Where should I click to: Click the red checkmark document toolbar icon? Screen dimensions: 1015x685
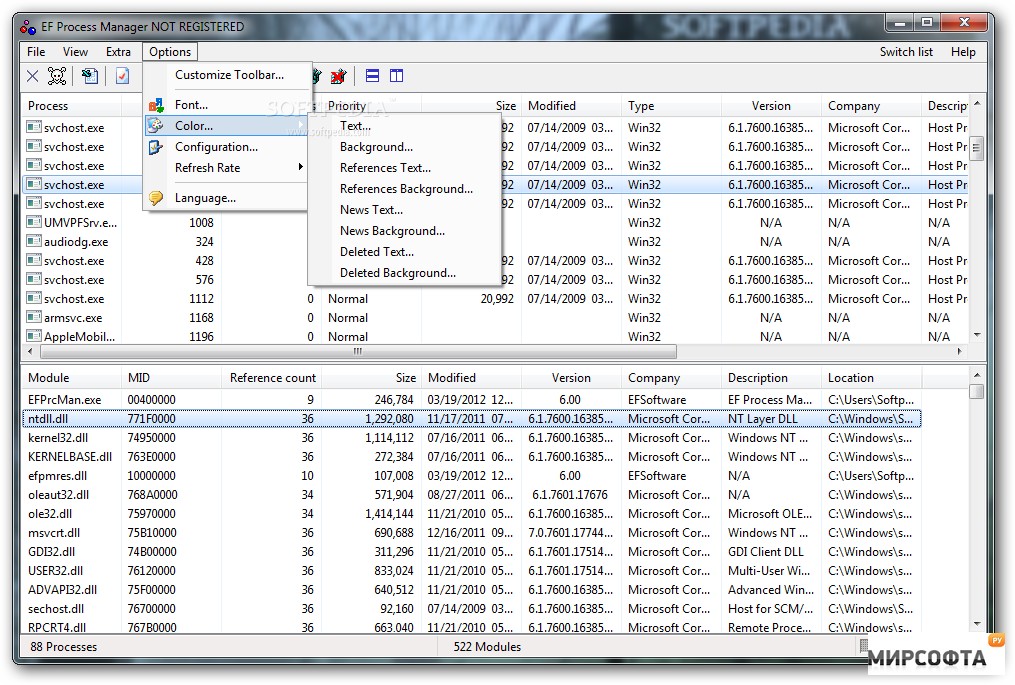122,76
